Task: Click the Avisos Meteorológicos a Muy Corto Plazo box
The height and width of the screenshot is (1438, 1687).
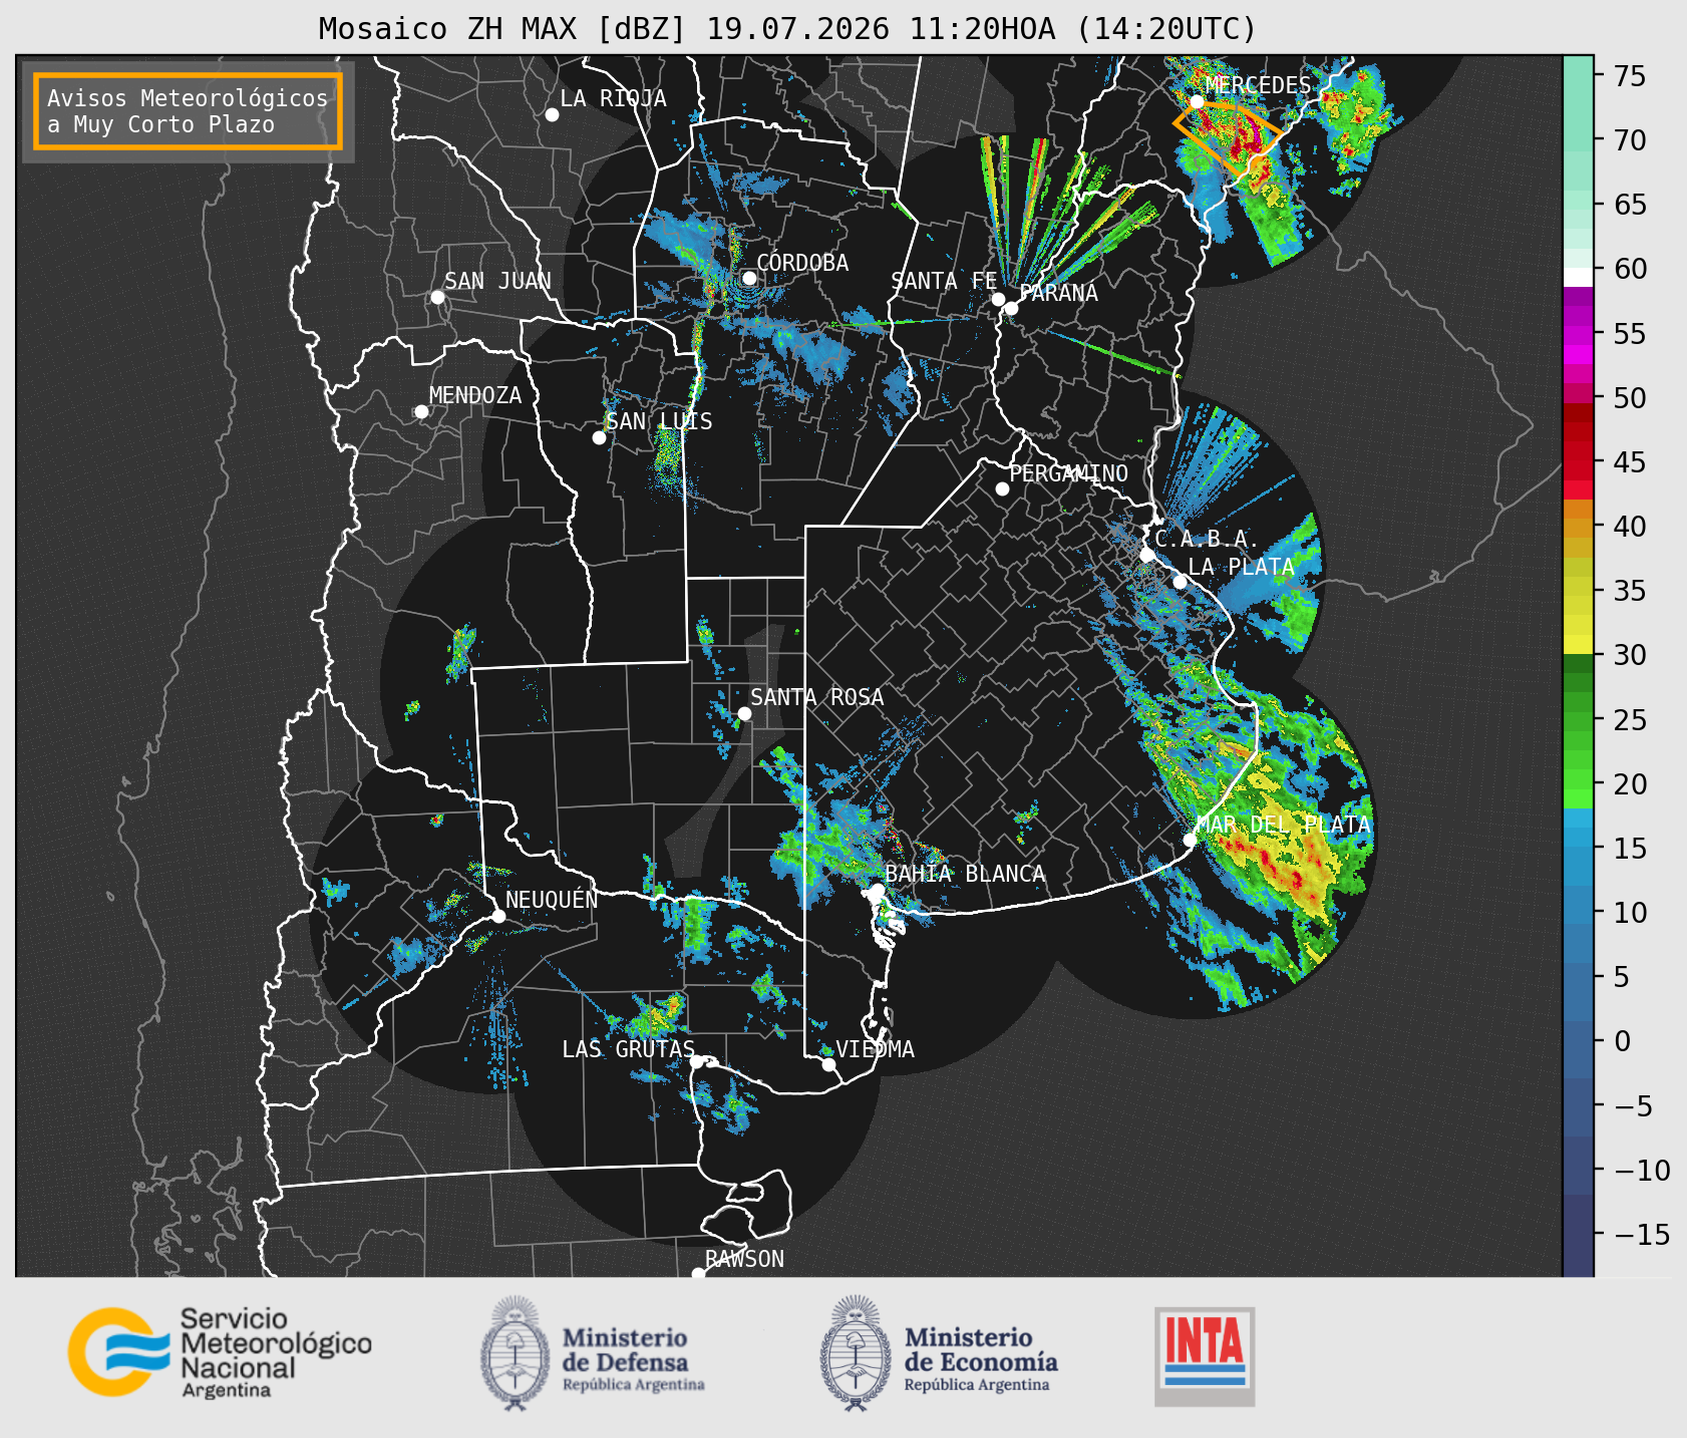Action: [188, 111]
